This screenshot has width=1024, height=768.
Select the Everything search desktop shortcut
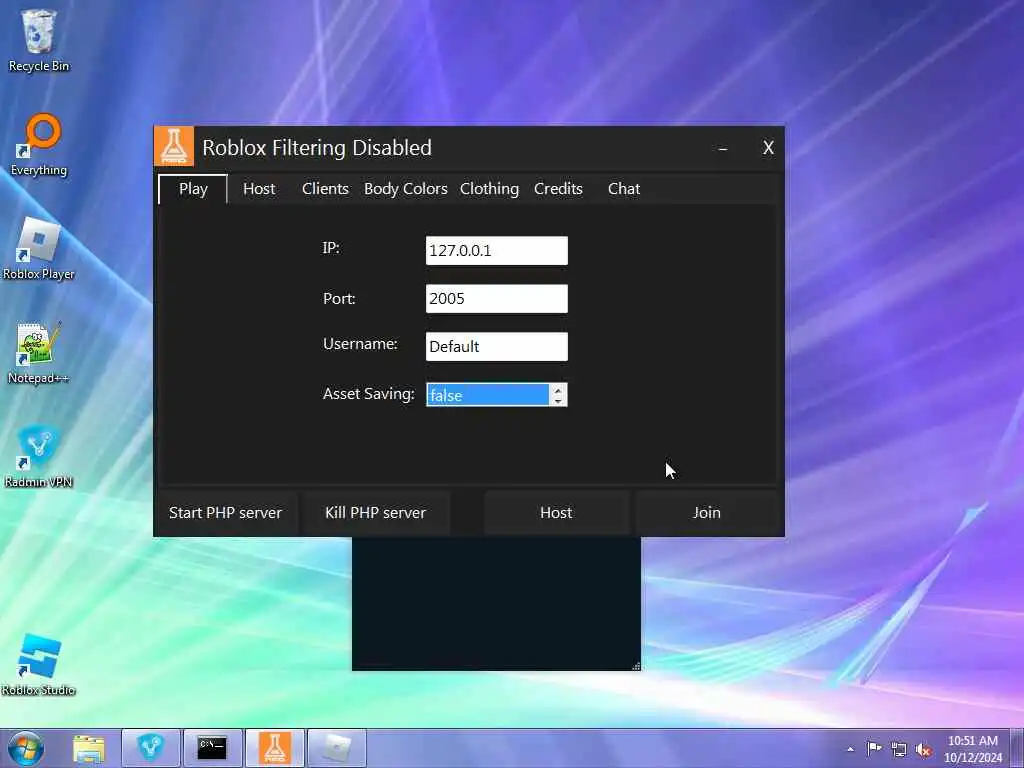[x=39, y=145]
